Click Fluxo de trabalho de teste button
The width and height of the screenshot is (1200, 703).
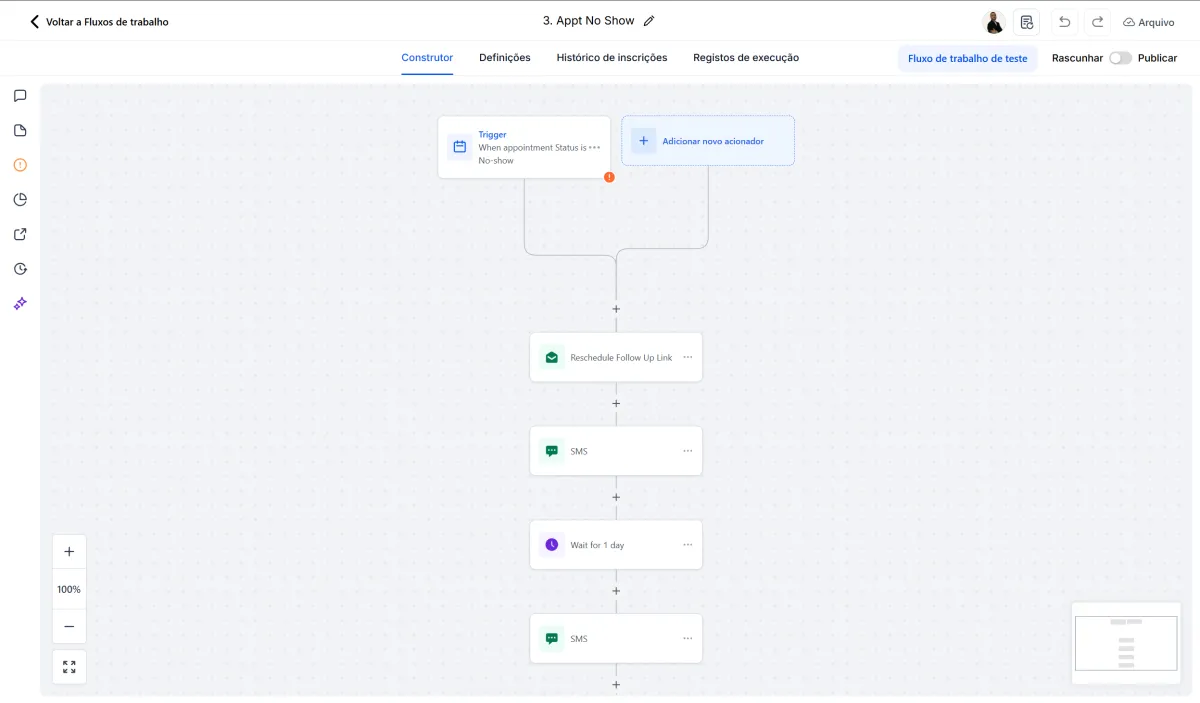tap(967, 58)
